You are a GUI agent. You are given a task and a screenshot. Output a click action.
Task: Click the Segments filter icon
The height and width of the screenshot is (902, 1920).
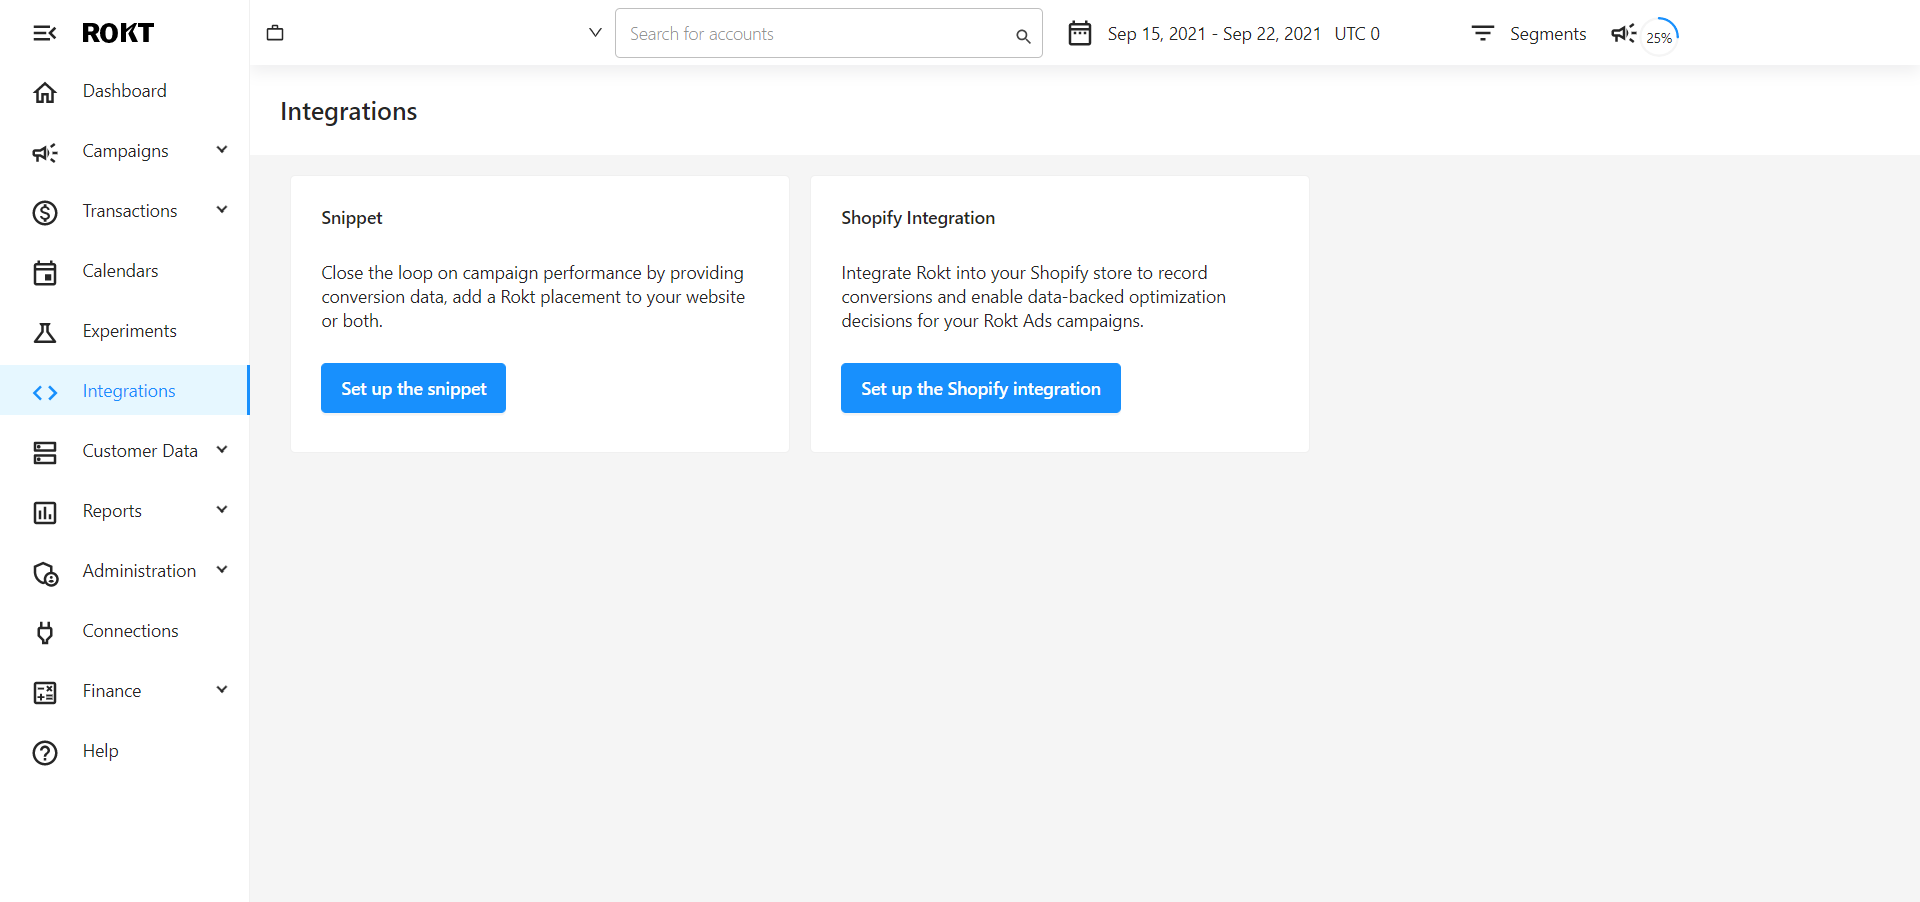1482,34
